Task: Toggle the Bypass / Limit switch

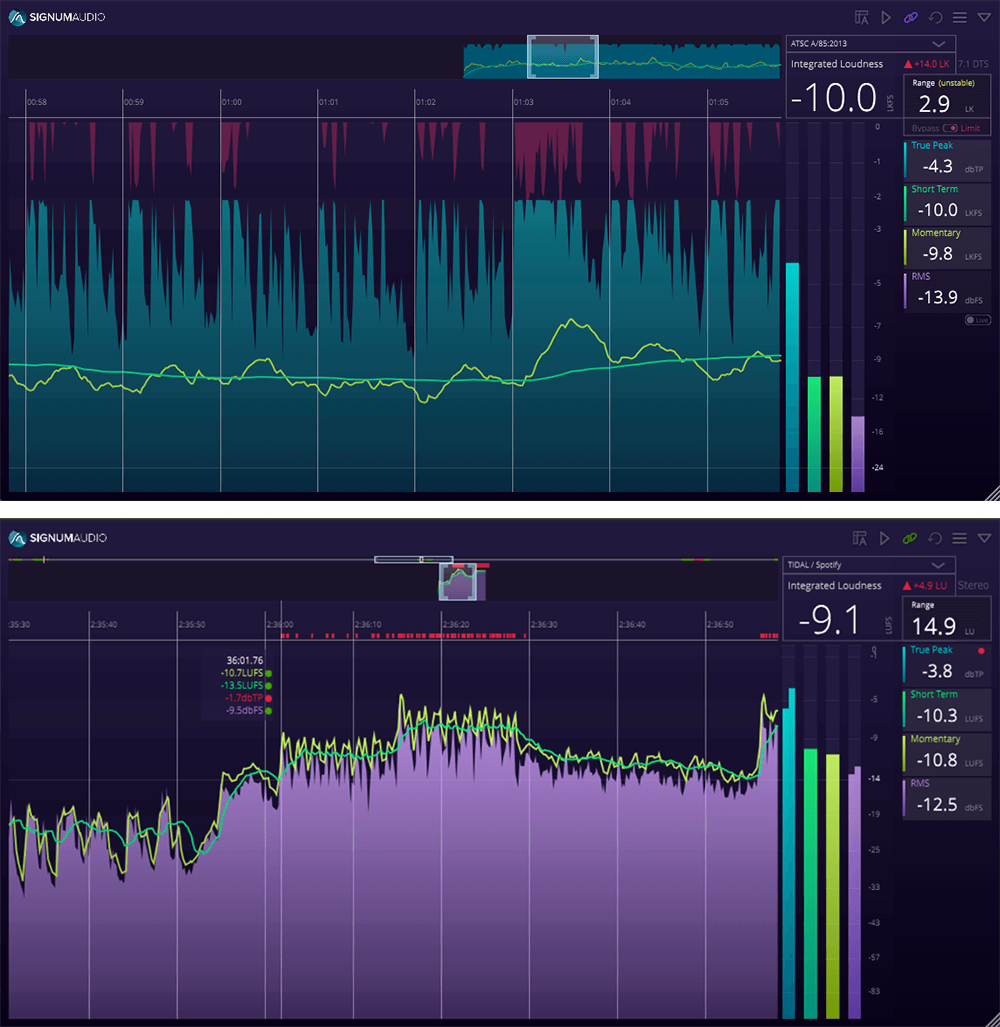Action: click(x=949, y=128)
